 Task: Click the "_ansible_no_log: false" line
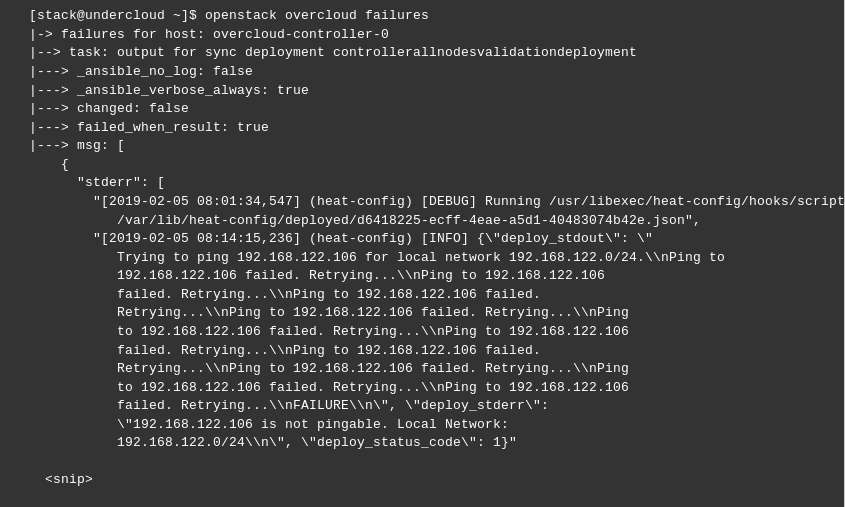pos(164,71)
